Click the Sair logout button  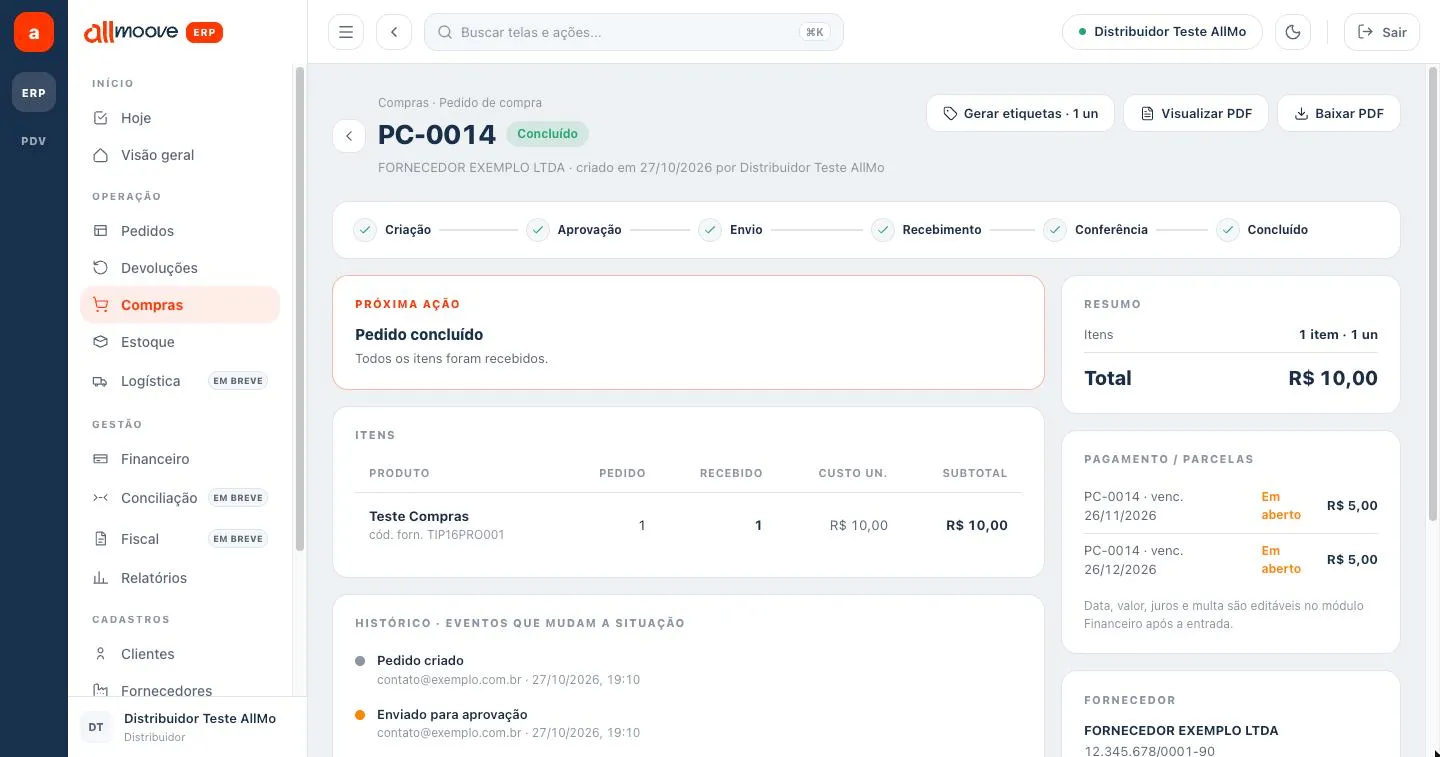(x=1382, y=32)
